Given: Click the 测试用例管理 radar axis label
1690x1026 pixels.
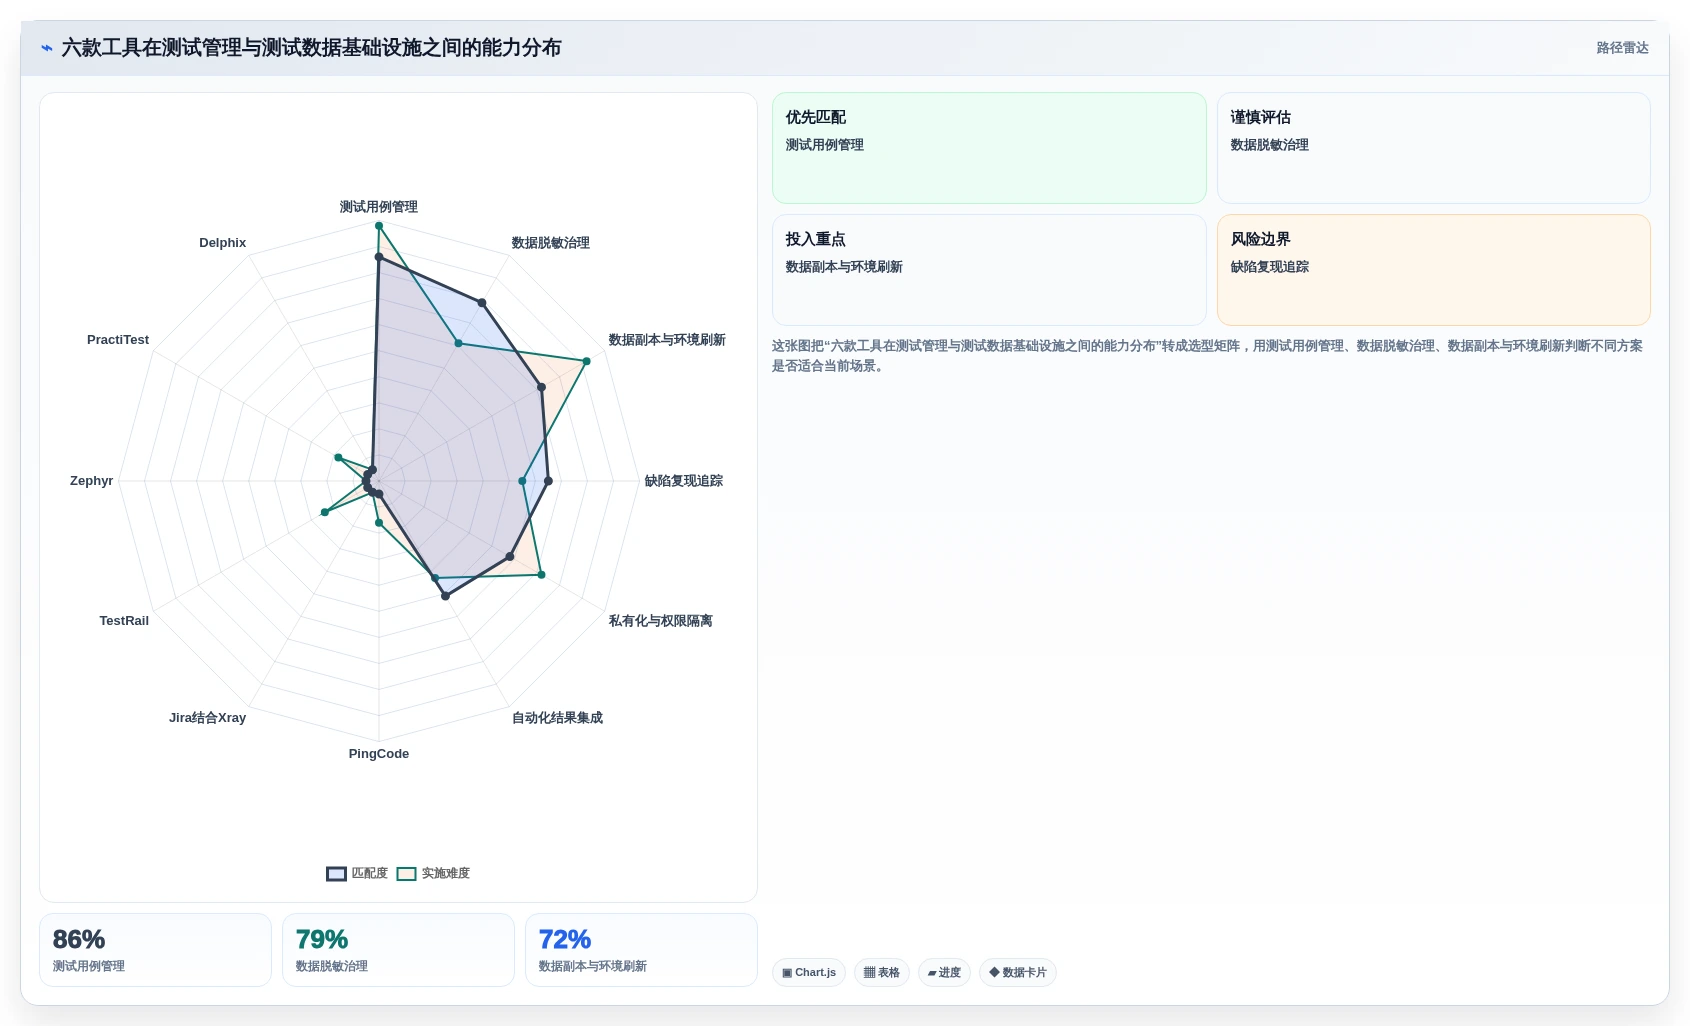Looking at the screenshot, I should [379, 207].
